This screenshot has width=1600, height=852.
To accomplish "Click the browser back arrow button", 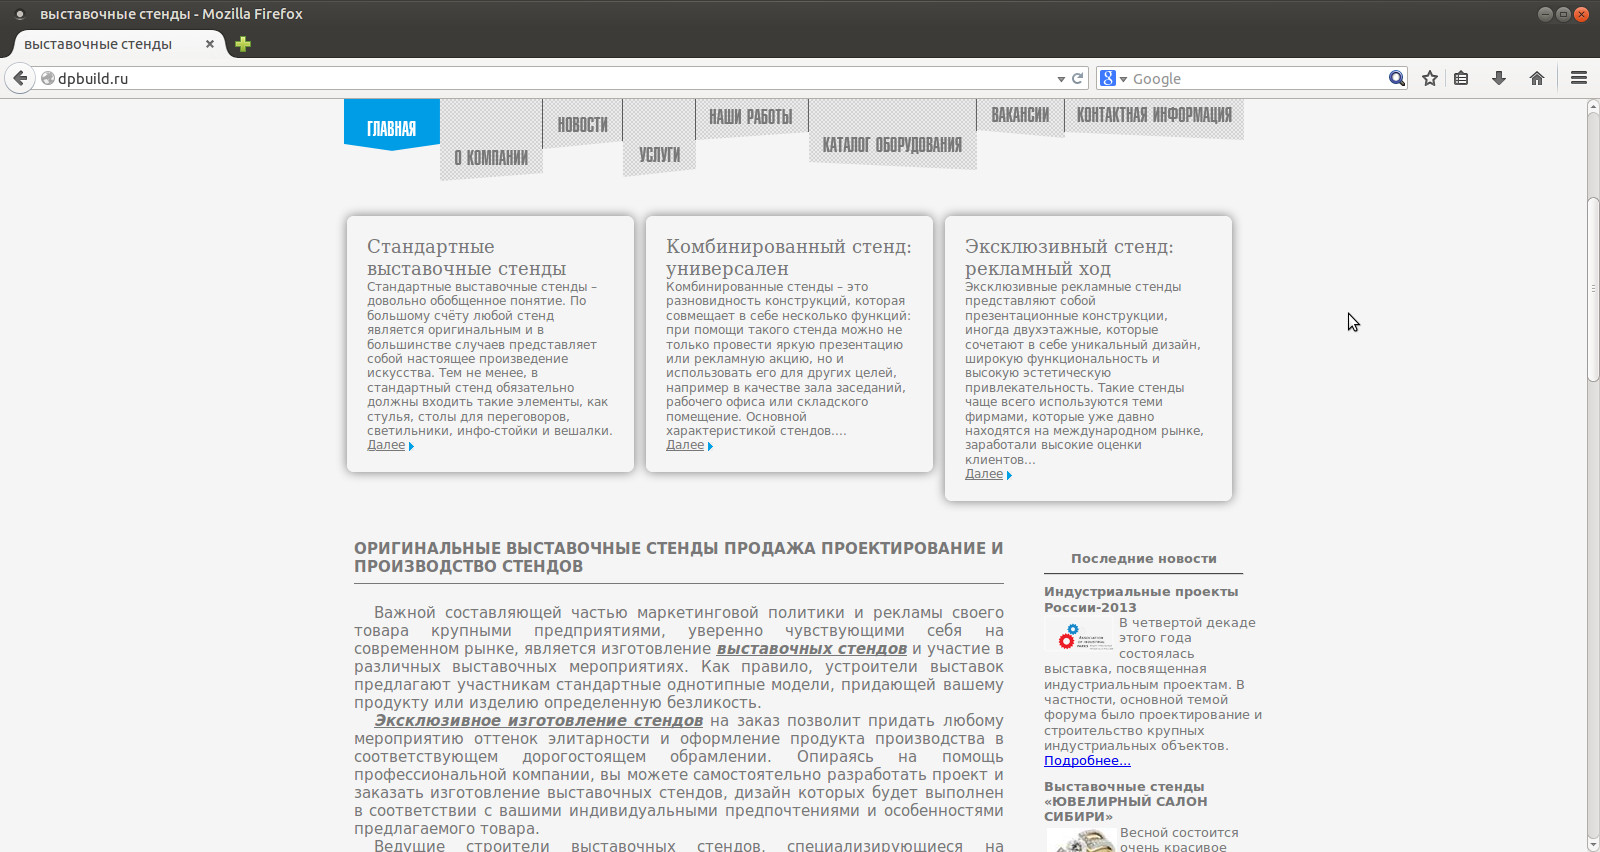I will point(20,78).
